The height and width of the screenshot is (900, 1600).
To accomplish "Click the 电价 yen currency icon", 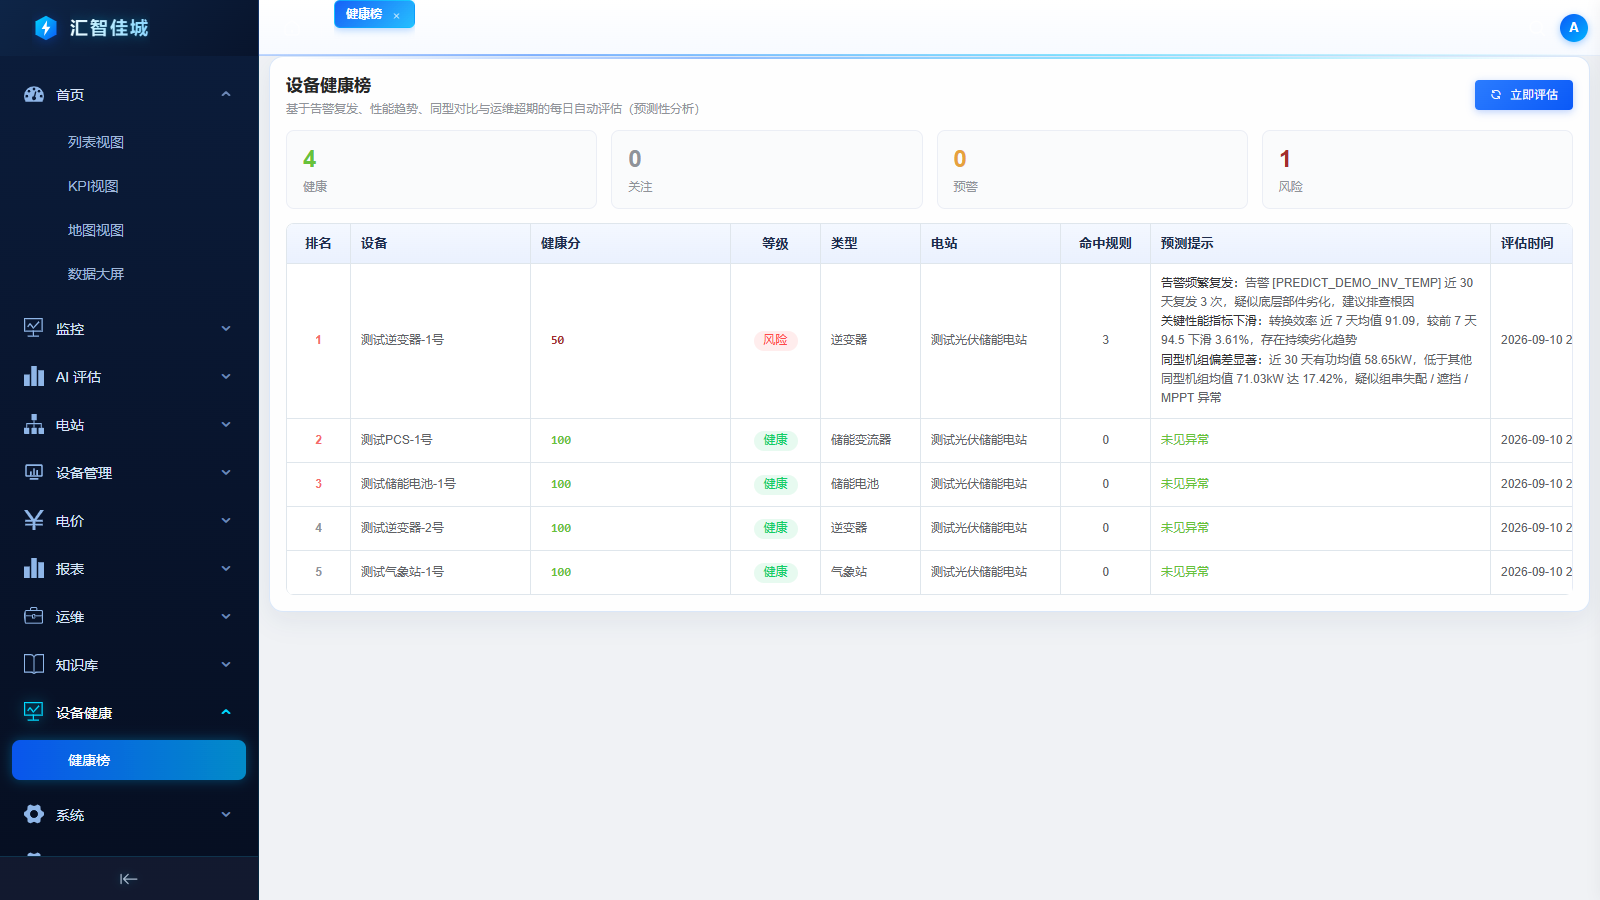I will pyautogui.click(x=34, y=520).
